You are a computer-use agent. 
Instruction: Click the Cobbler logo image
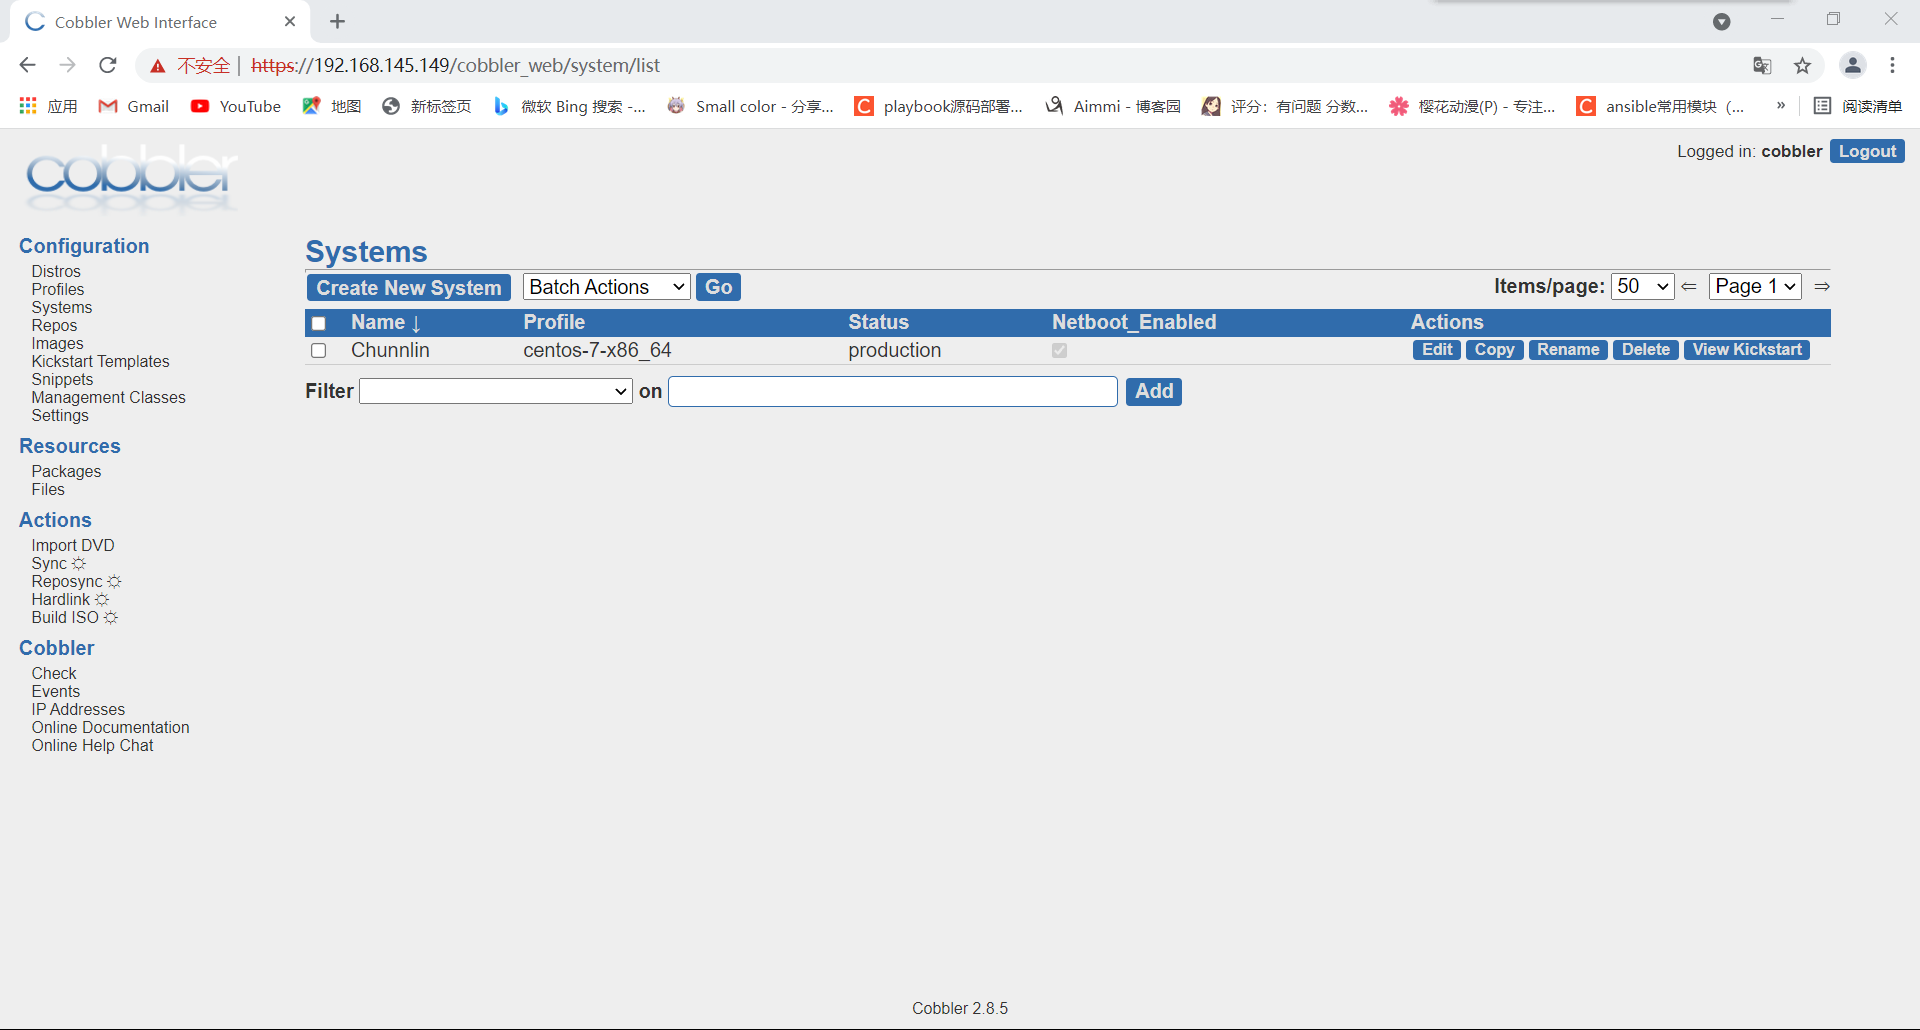tap(131, 179)
